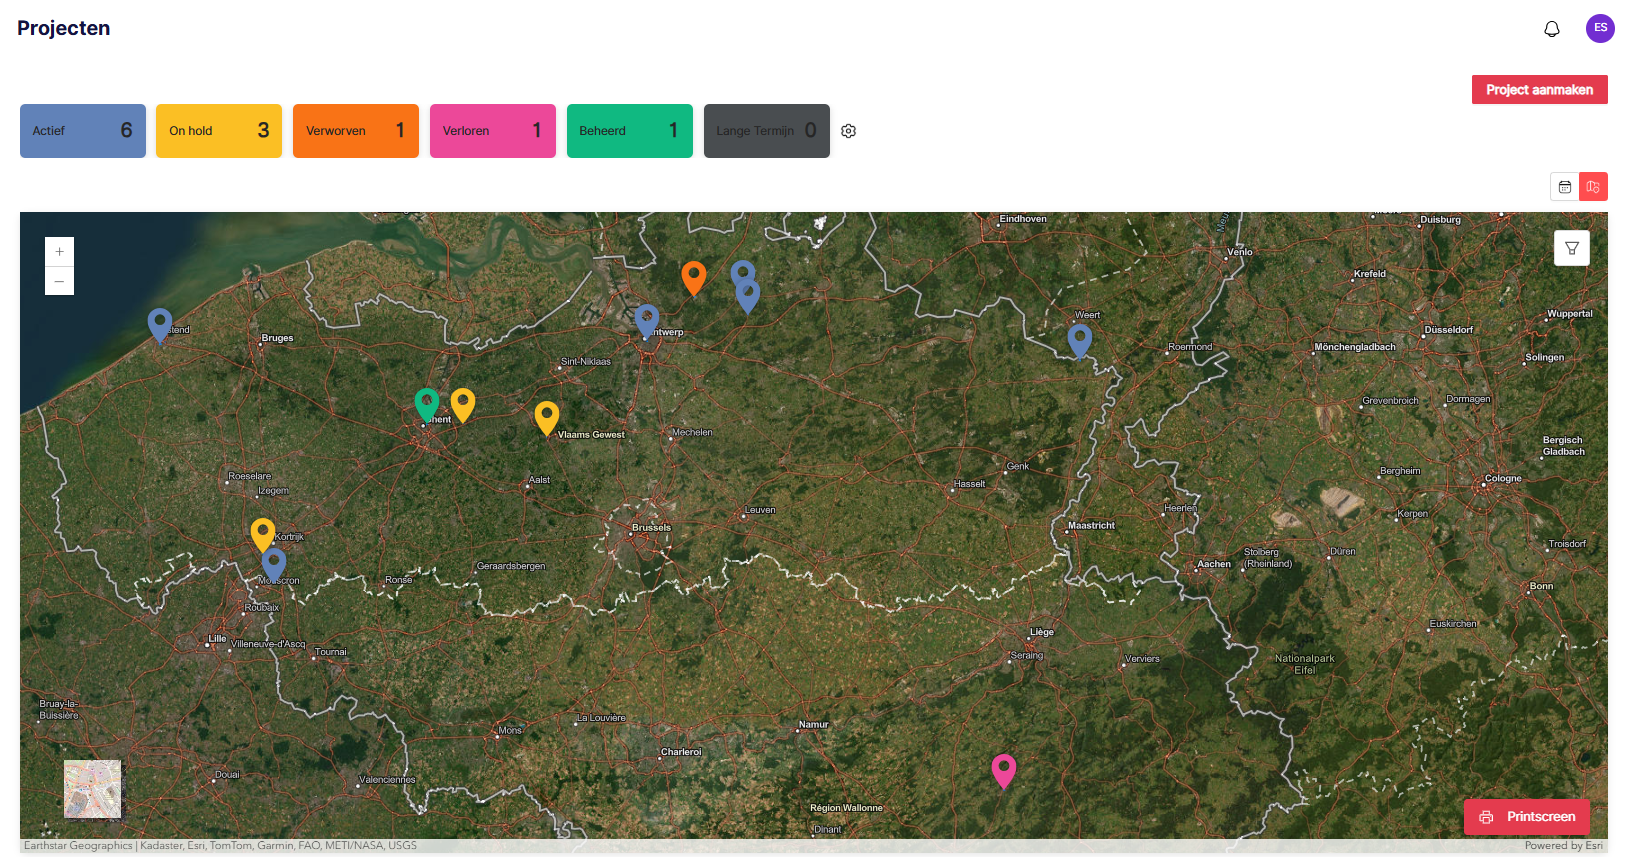This screenshot has width=1630, height=857.
Task: Switch to map view
Action: pos(1593,187)
